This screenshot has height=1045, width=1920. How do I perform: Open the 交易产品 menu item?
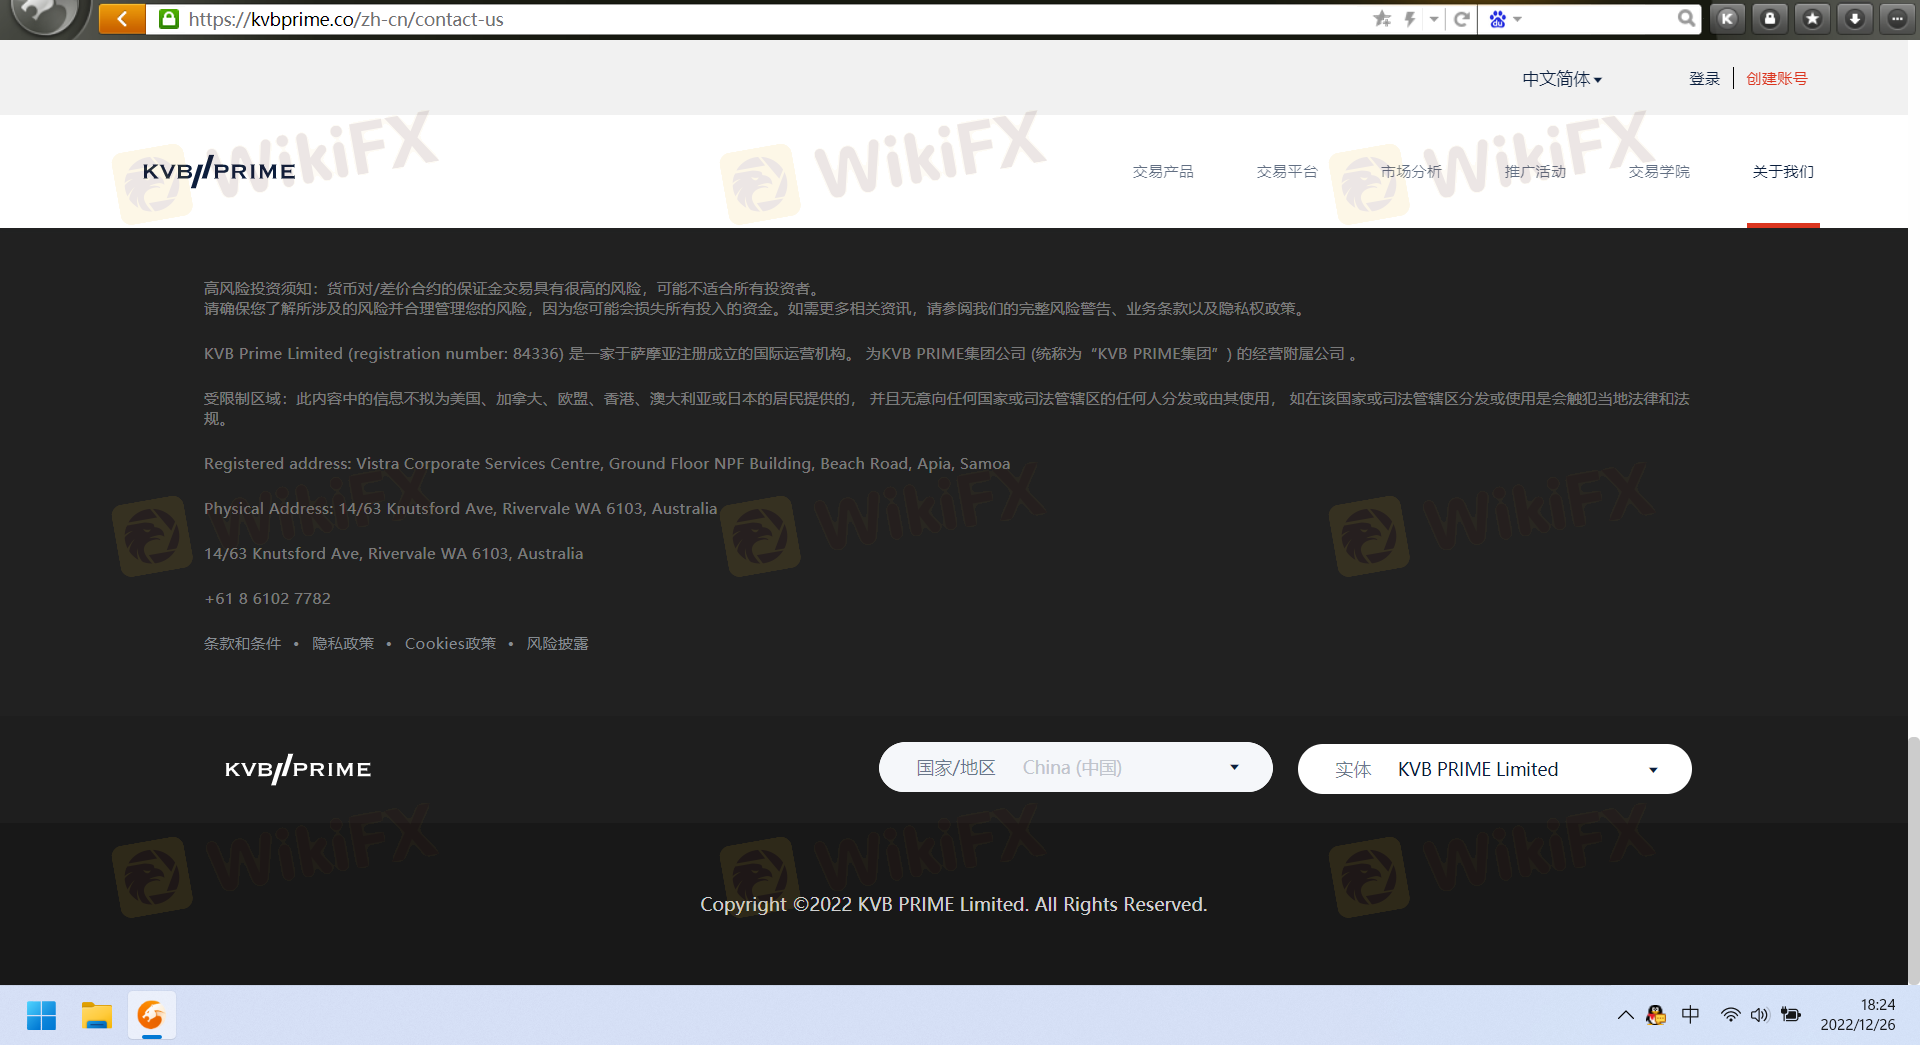[x=1162, y=172]
